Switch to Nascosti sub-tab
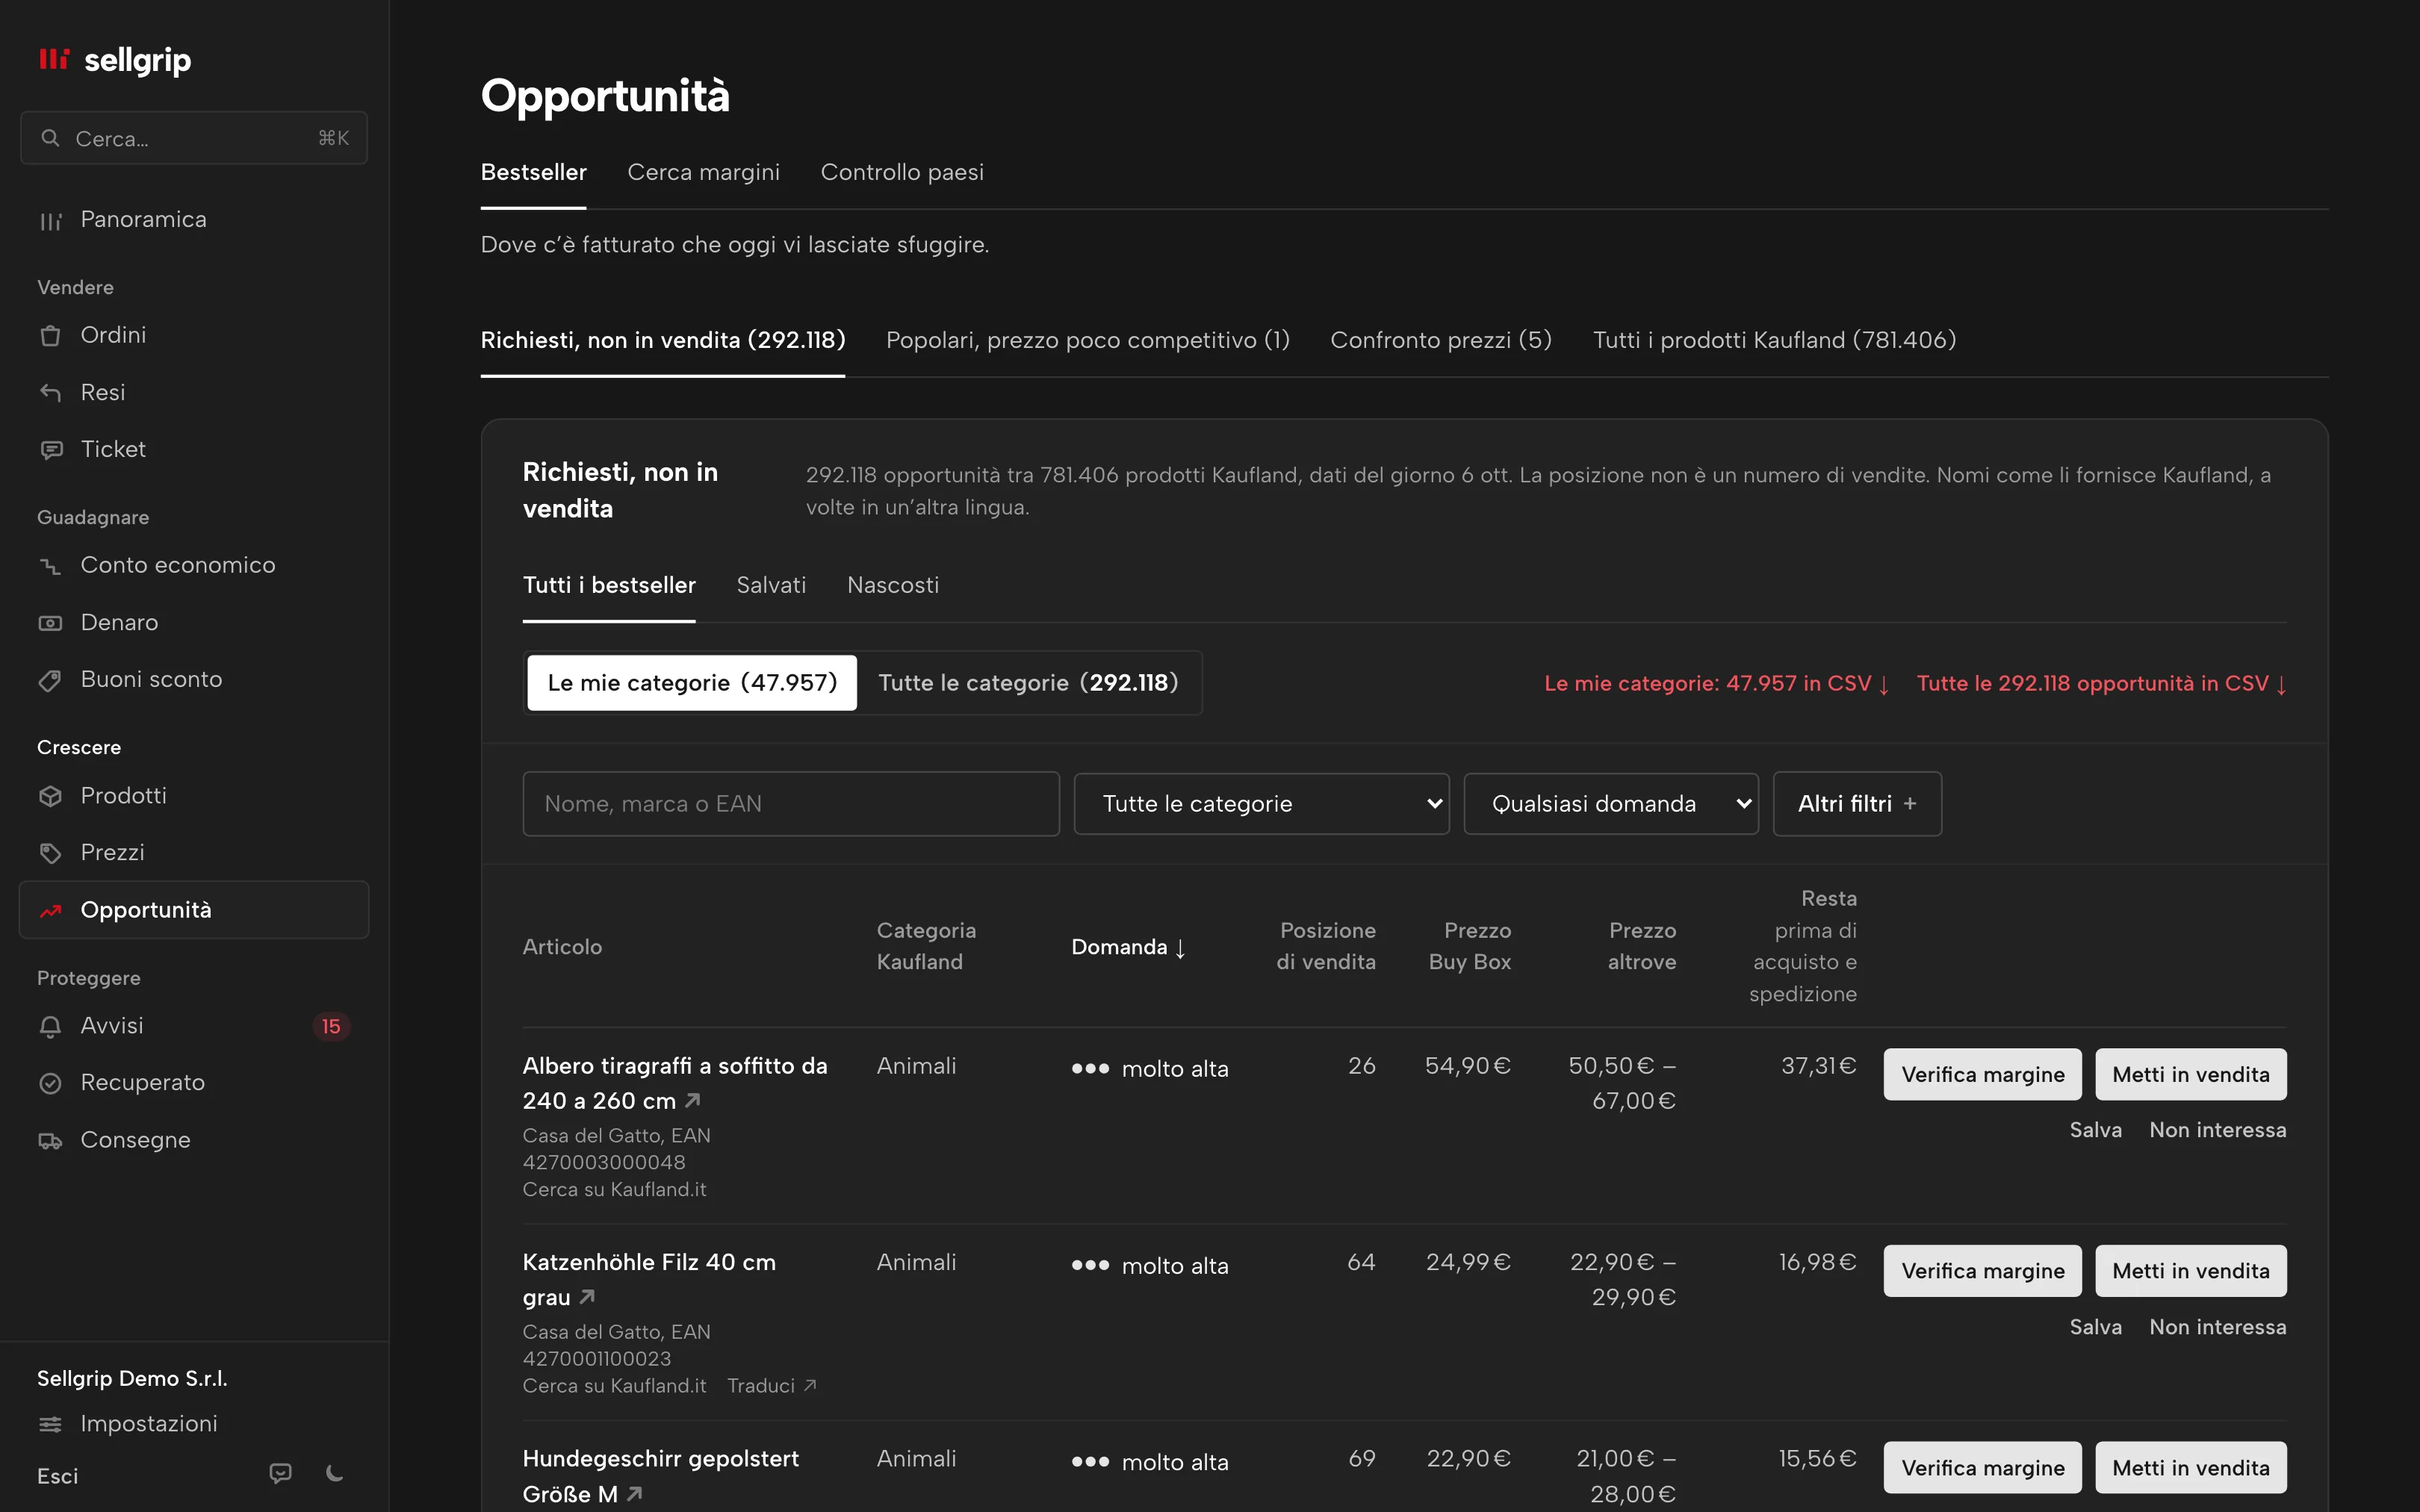The height and width of the screenshot is (1512, 2420). click(893, 585)
